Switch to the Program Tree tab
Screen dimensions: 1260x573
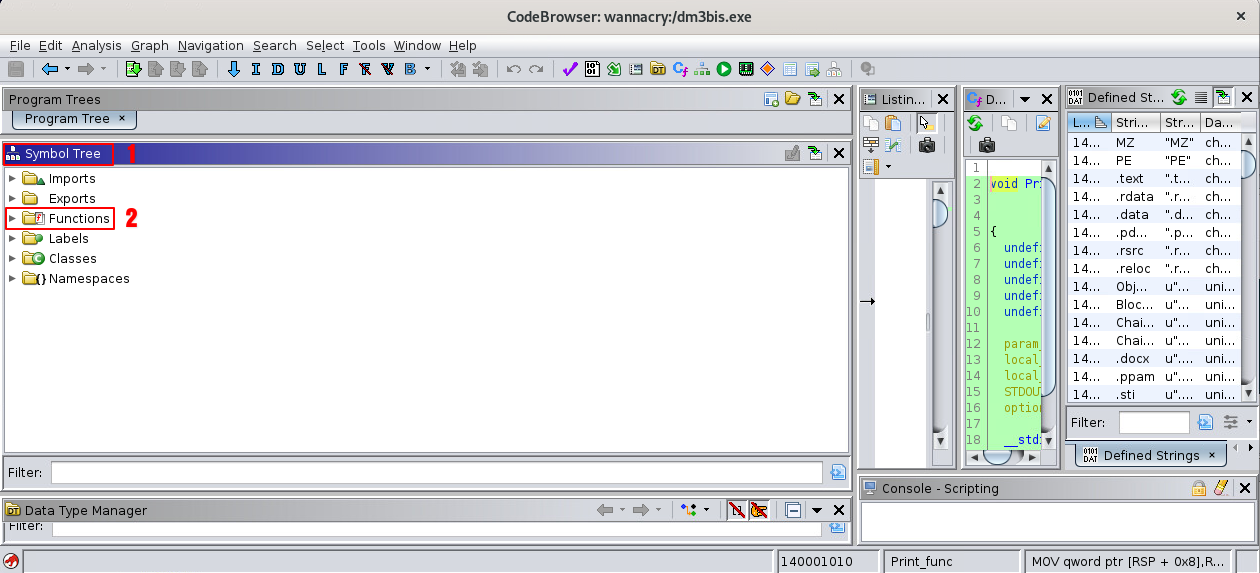67,118
